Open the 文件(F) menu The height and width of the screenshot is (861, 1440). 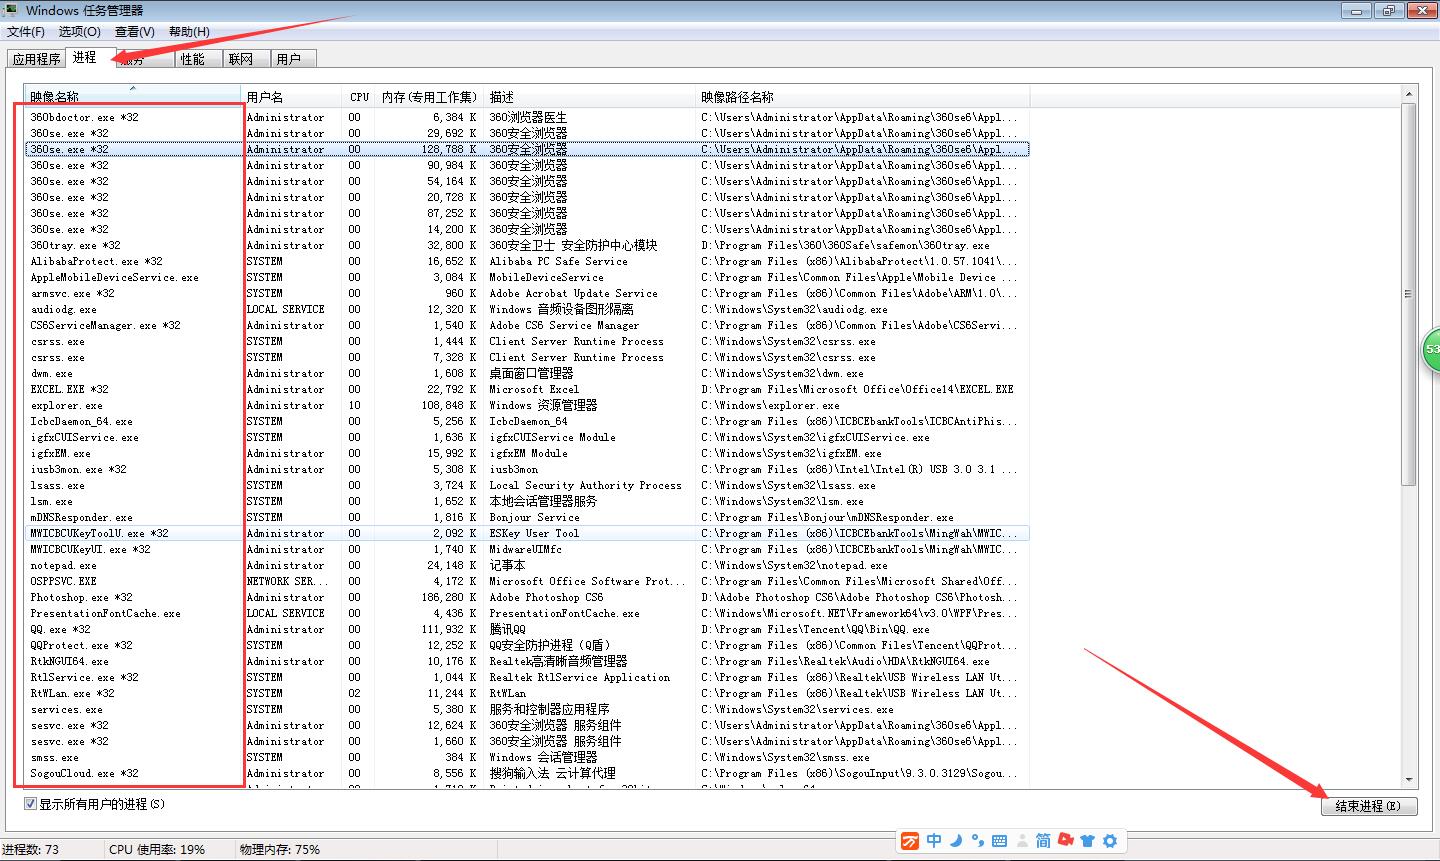(25, 31)
